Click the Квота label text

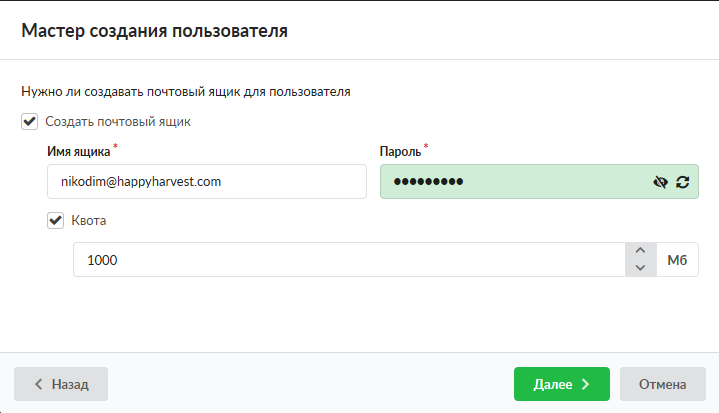click(x=89, y=220)
